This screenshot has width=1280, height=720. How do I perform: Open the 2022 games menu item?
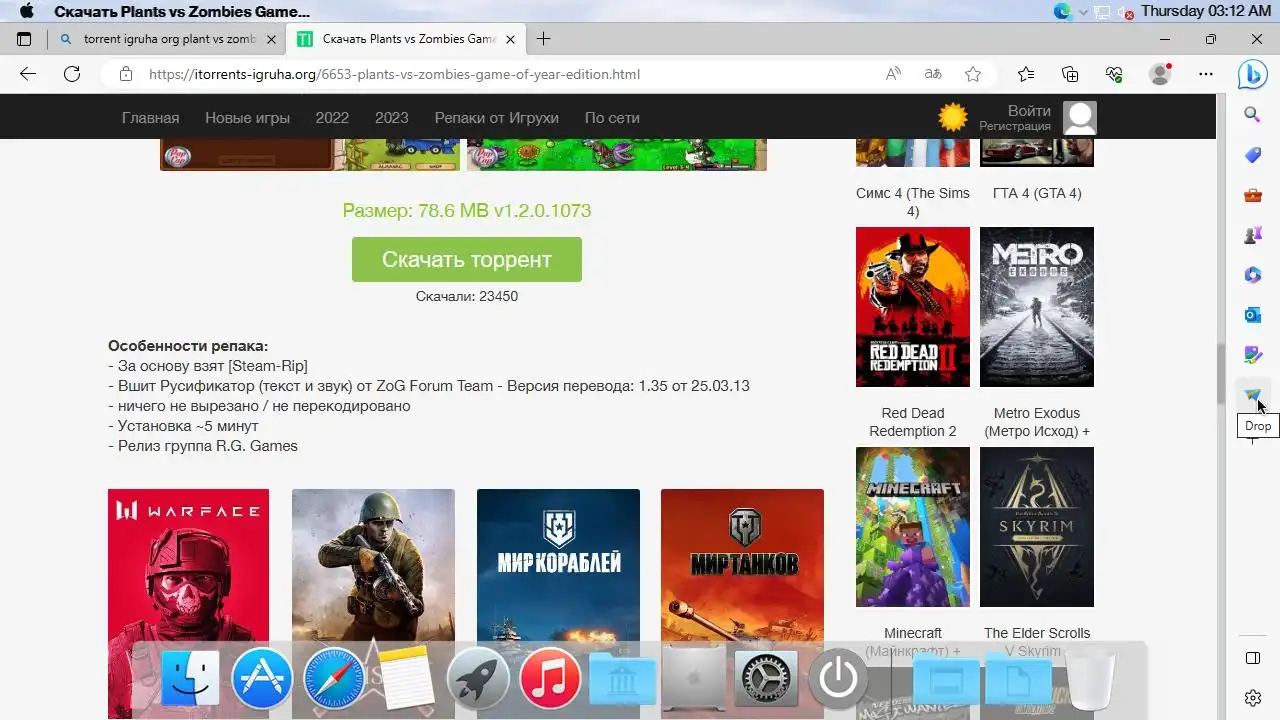click(x=332, y=118)
